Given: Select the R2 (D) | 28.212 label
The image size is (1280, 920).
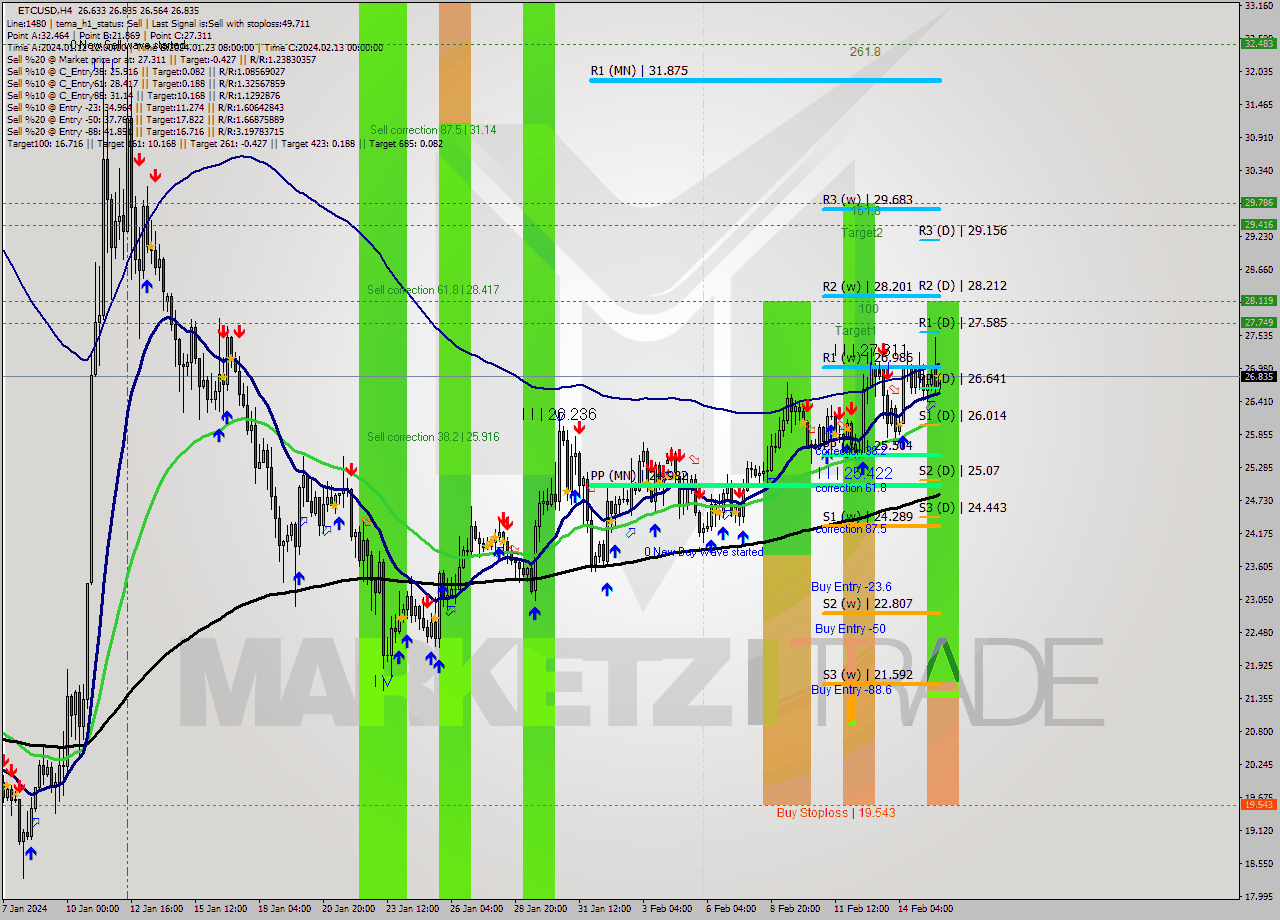Looking at the screenshot, I should pyautogui.click(x=962, y=286).
